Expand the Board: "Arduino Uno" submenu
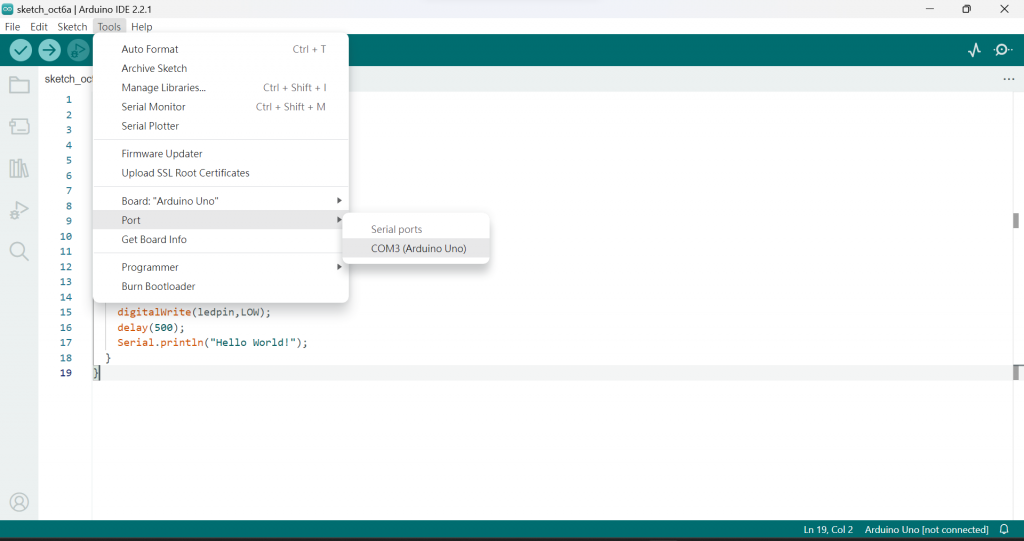The height and width of the screenshot is (541, 1024). click(x=221, y=201)
